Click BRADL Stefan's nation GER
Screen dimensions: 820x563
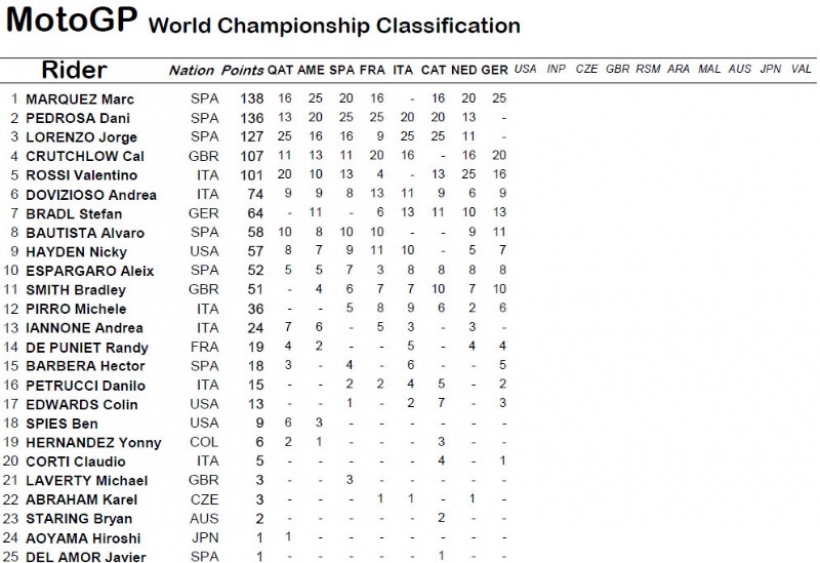coord(203,214)
